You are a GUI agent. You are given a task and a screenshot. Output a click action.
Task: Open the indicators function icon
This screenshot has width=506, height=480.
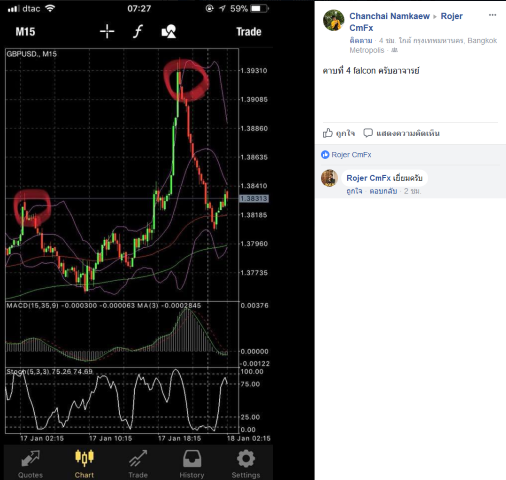[138, 32]
